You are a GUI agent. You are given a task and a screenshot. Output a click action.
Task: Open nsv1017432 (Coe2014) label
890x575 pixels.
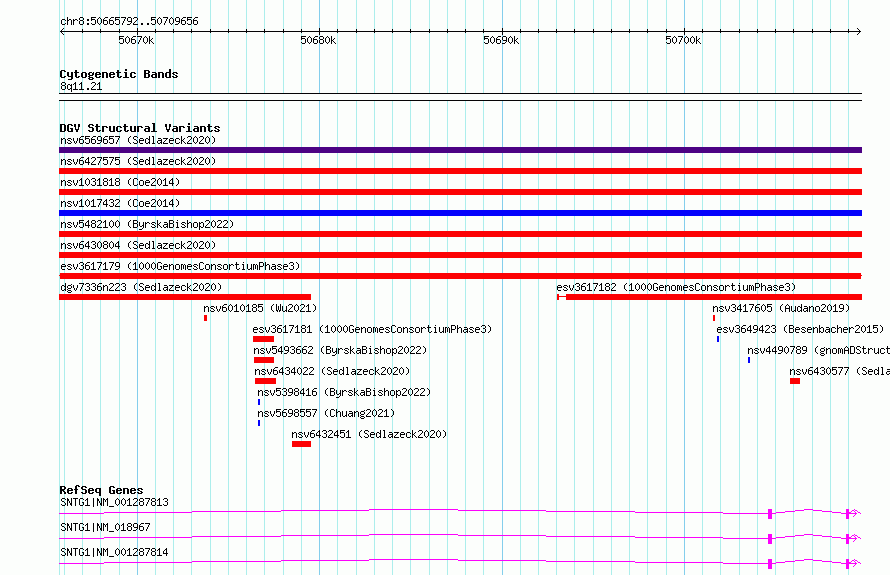click(120, 203)
